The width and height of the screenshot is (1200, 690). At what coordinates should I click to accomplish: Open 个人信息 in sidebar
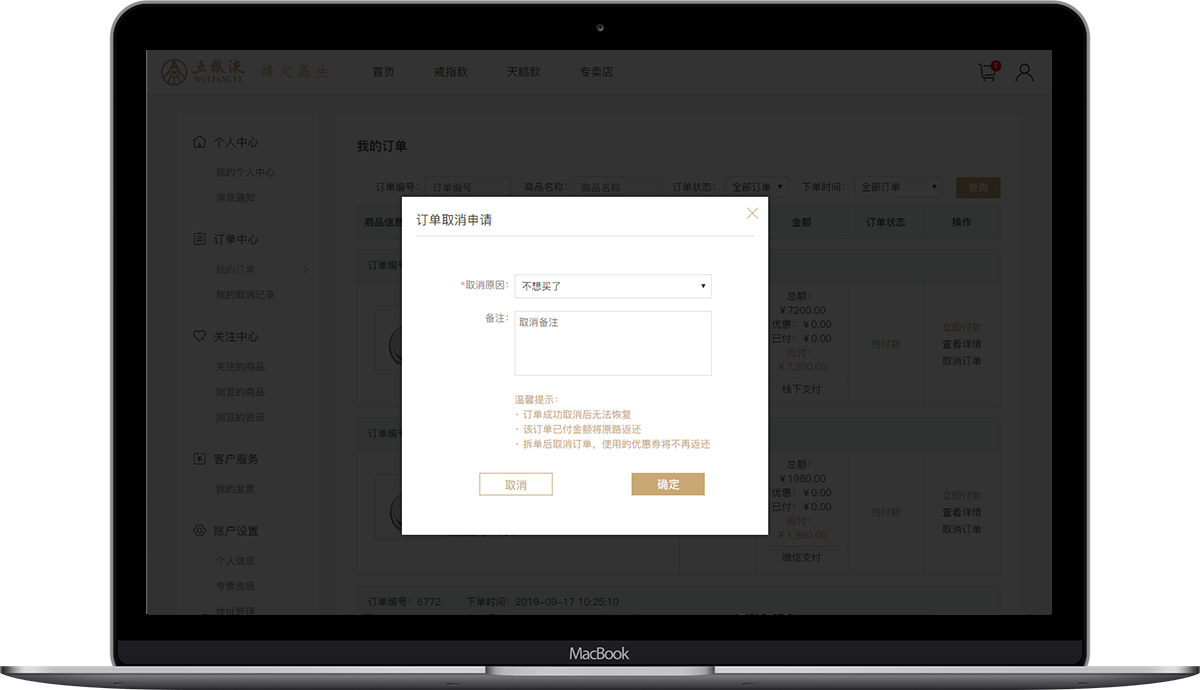point(236,560)
